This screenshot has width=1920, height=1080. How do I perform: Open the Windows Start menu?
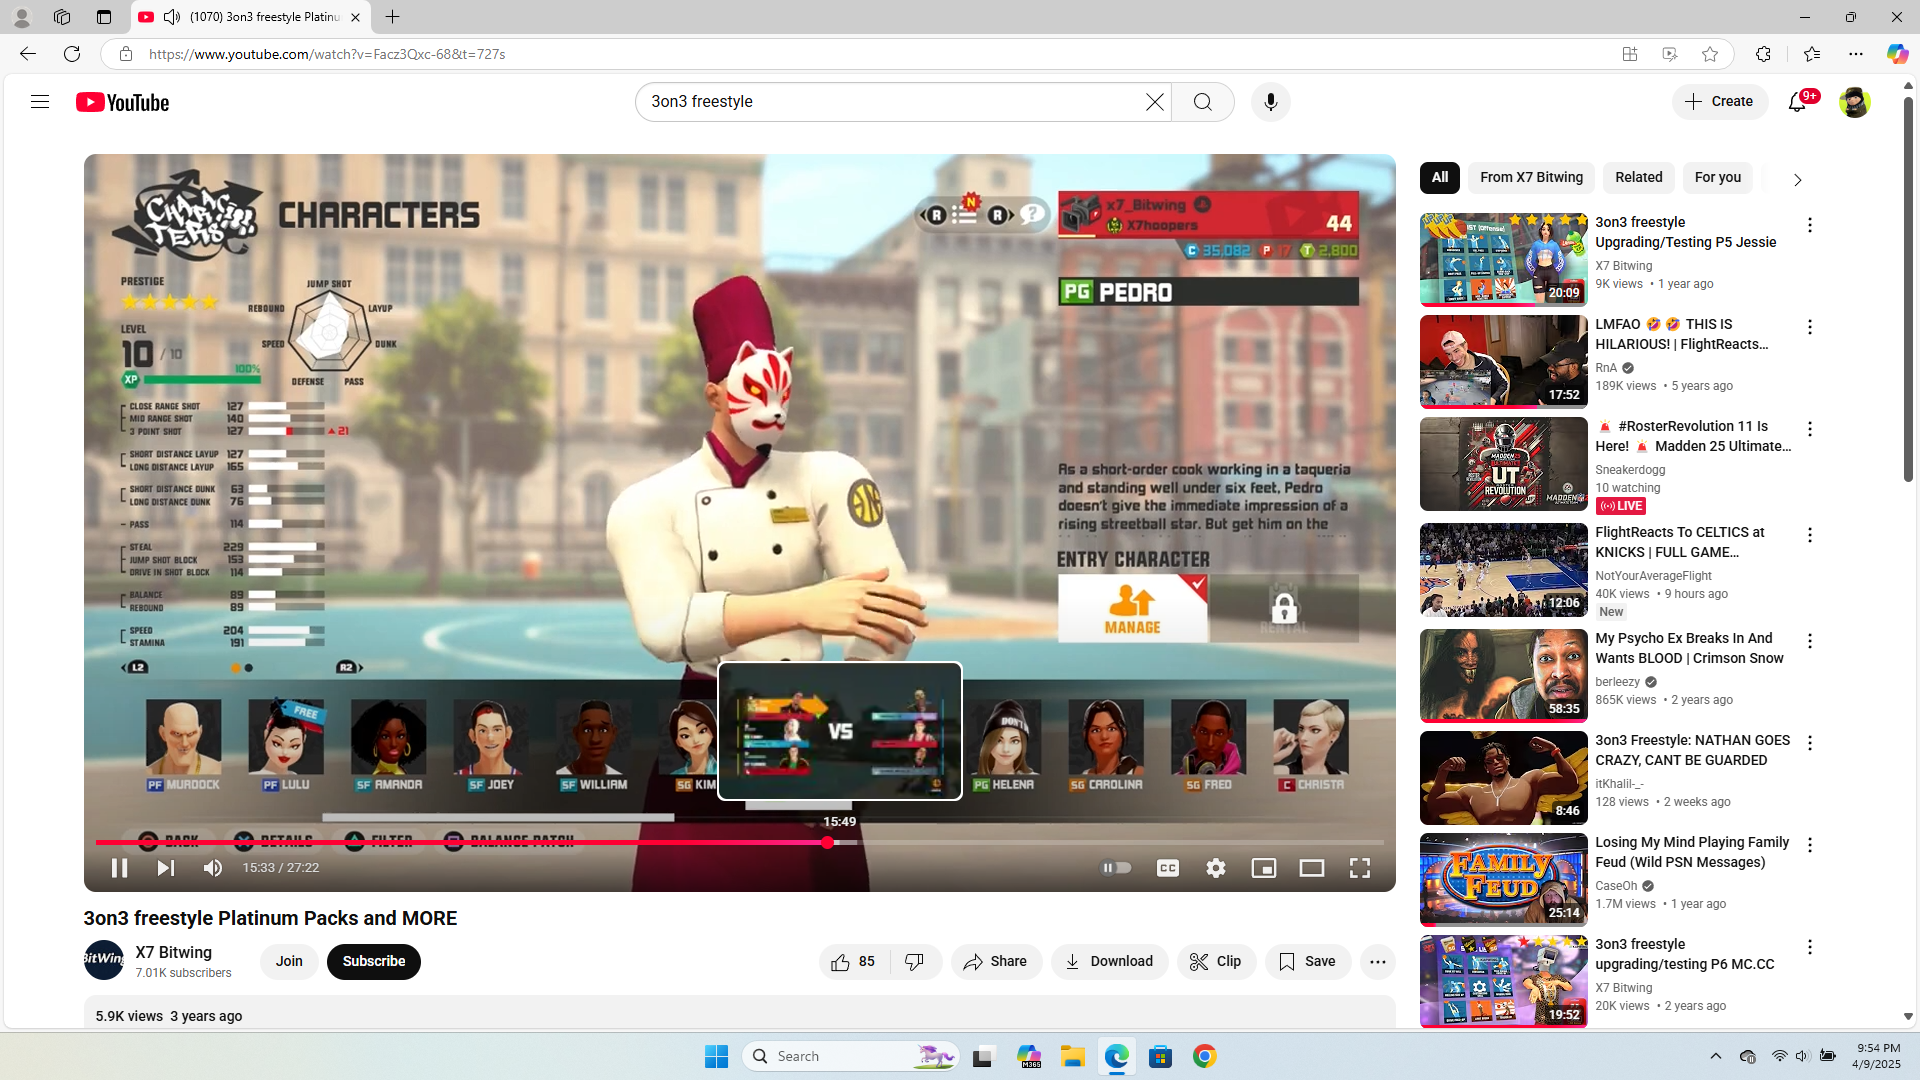(716, 1056)
